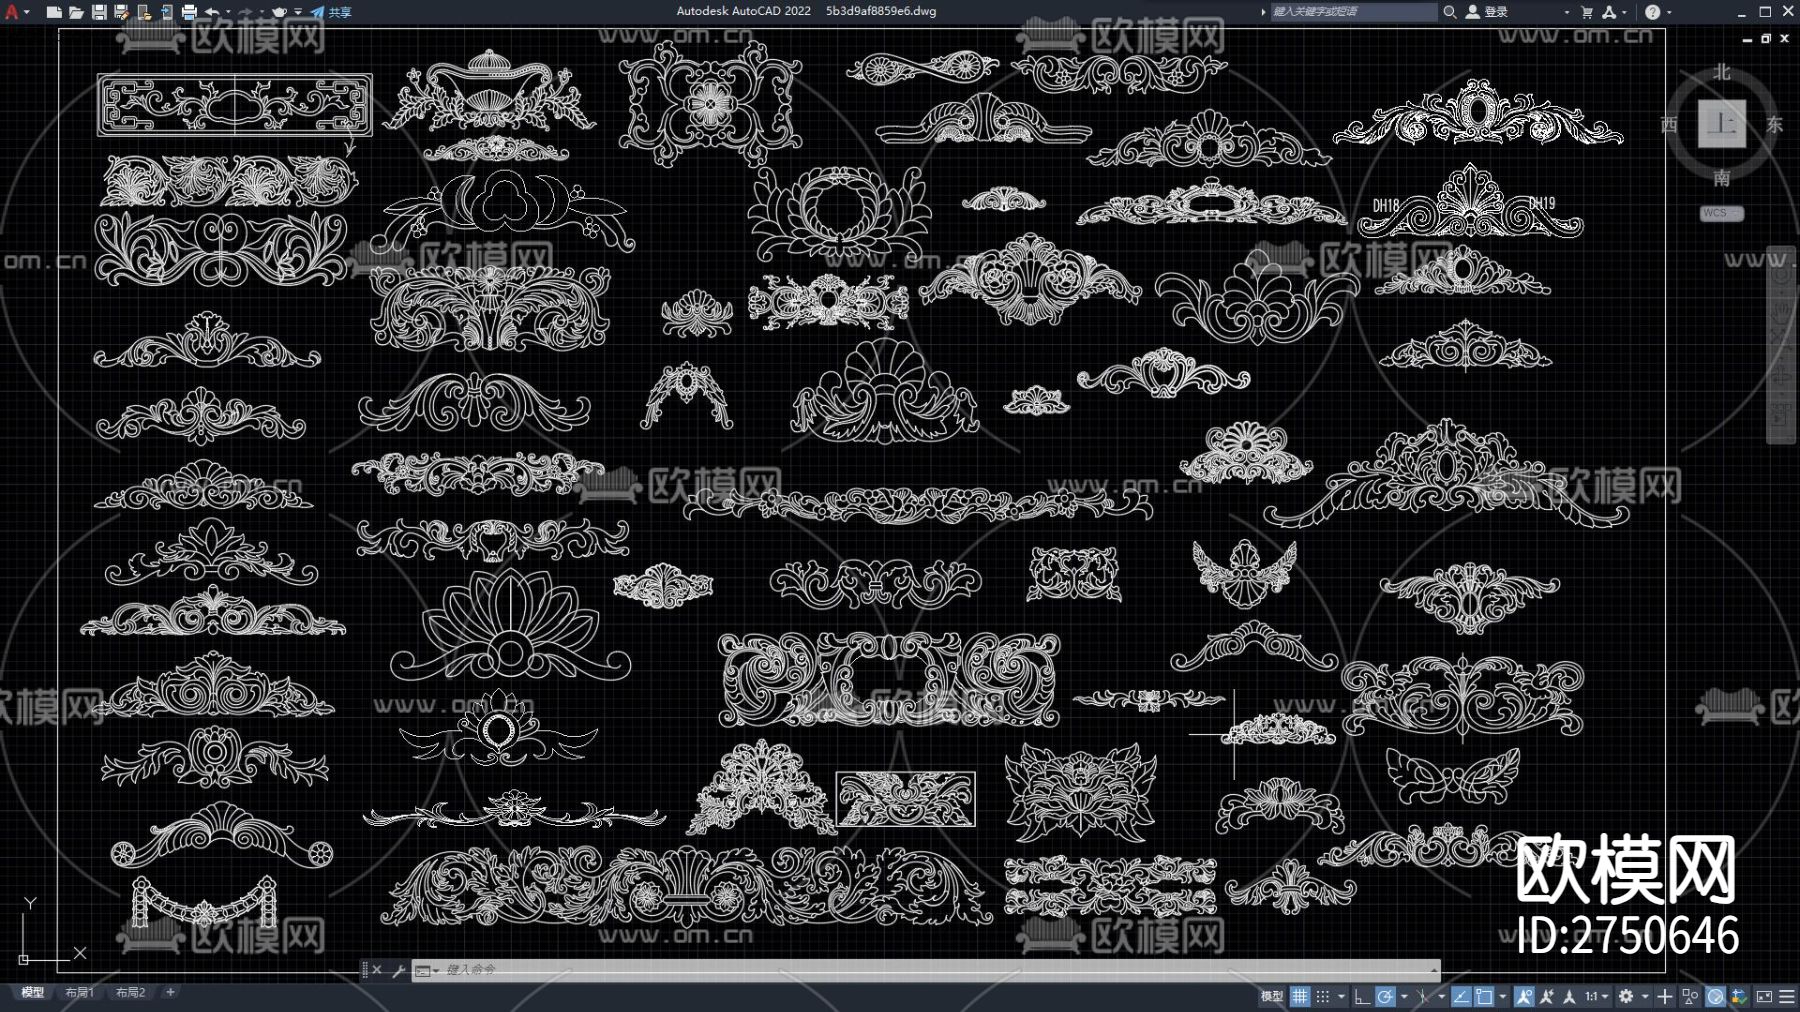
Task: Click the isolate objects shapes icon
Action: tap(1690, 997)
